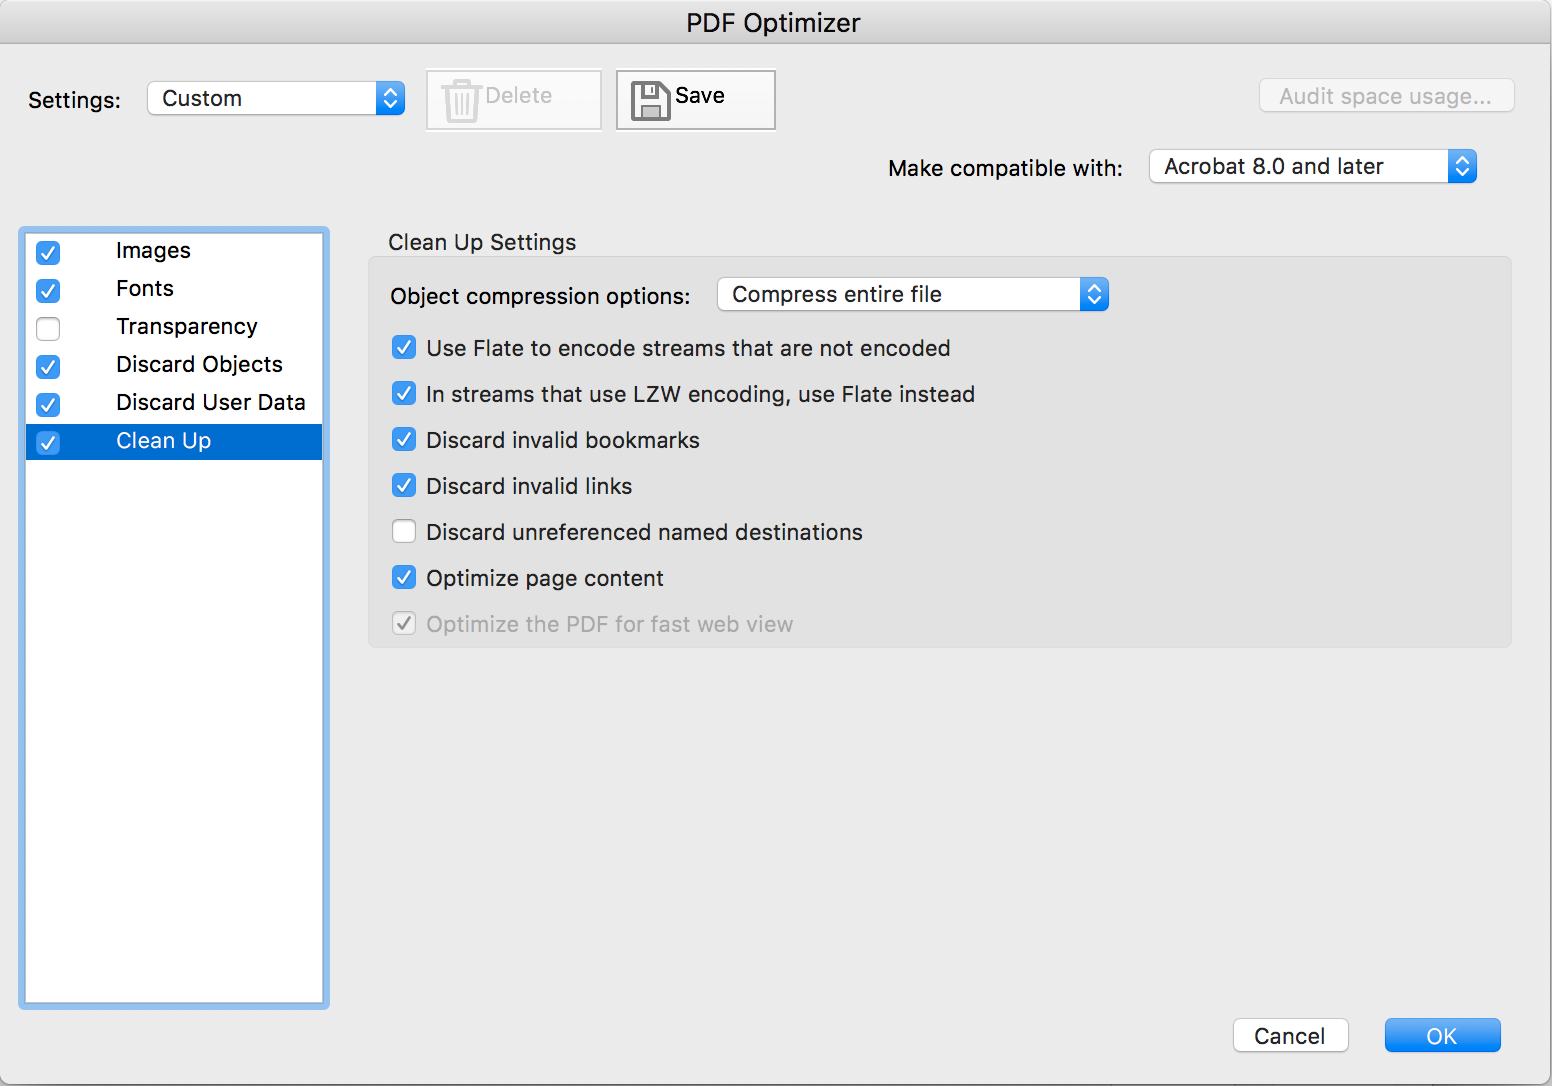Enable Discard unreferenced named destinations
The image size is (1552, 1086).
[x=404, y=532]
